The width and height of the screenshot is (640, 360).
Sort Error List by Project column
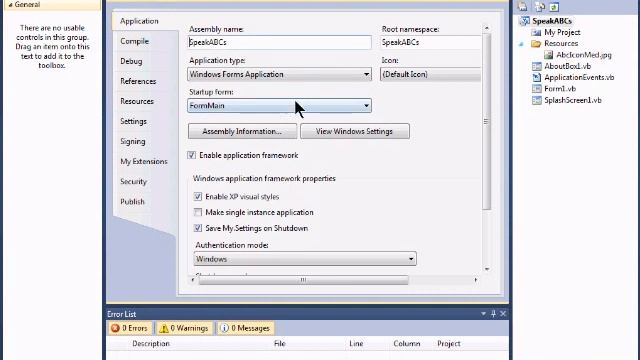tap(449, 344)
